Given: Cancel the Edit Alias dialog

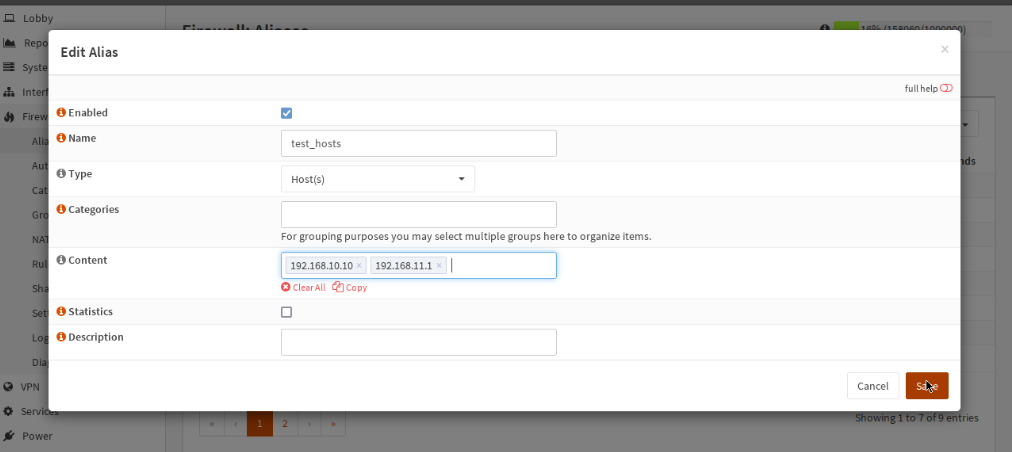Looking at the screenshot, I should [873, 385].
